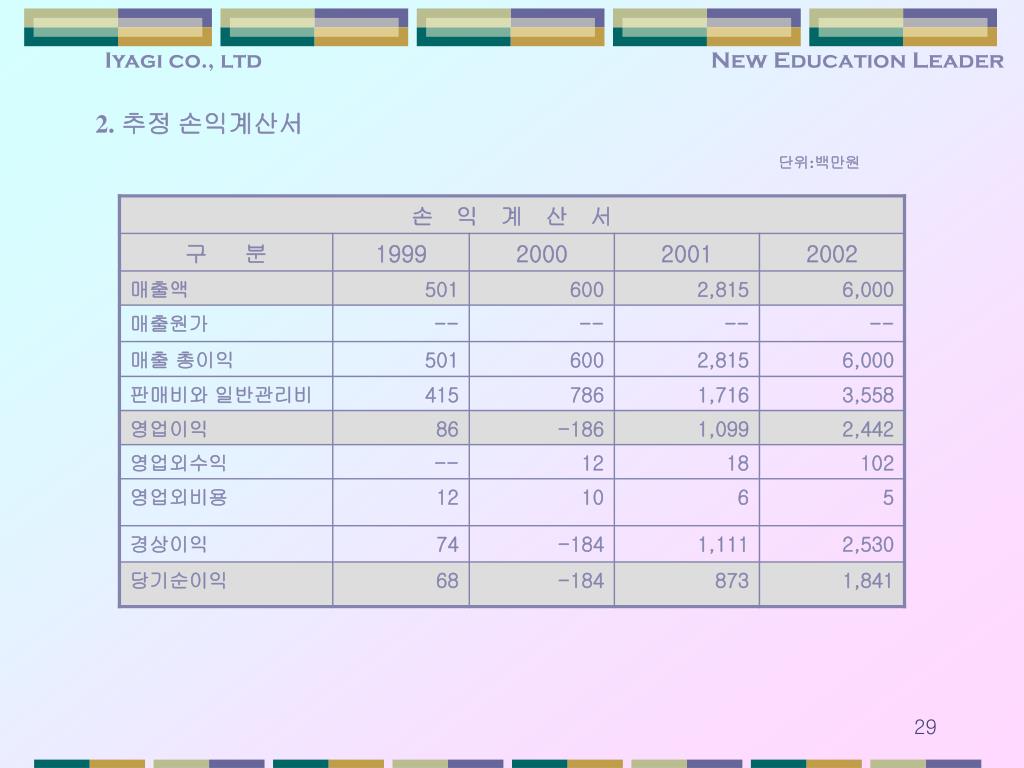Select the 2001 column header
Image resolution: width=1024 pixels, height=768 pixels.
tap(686, 254)
